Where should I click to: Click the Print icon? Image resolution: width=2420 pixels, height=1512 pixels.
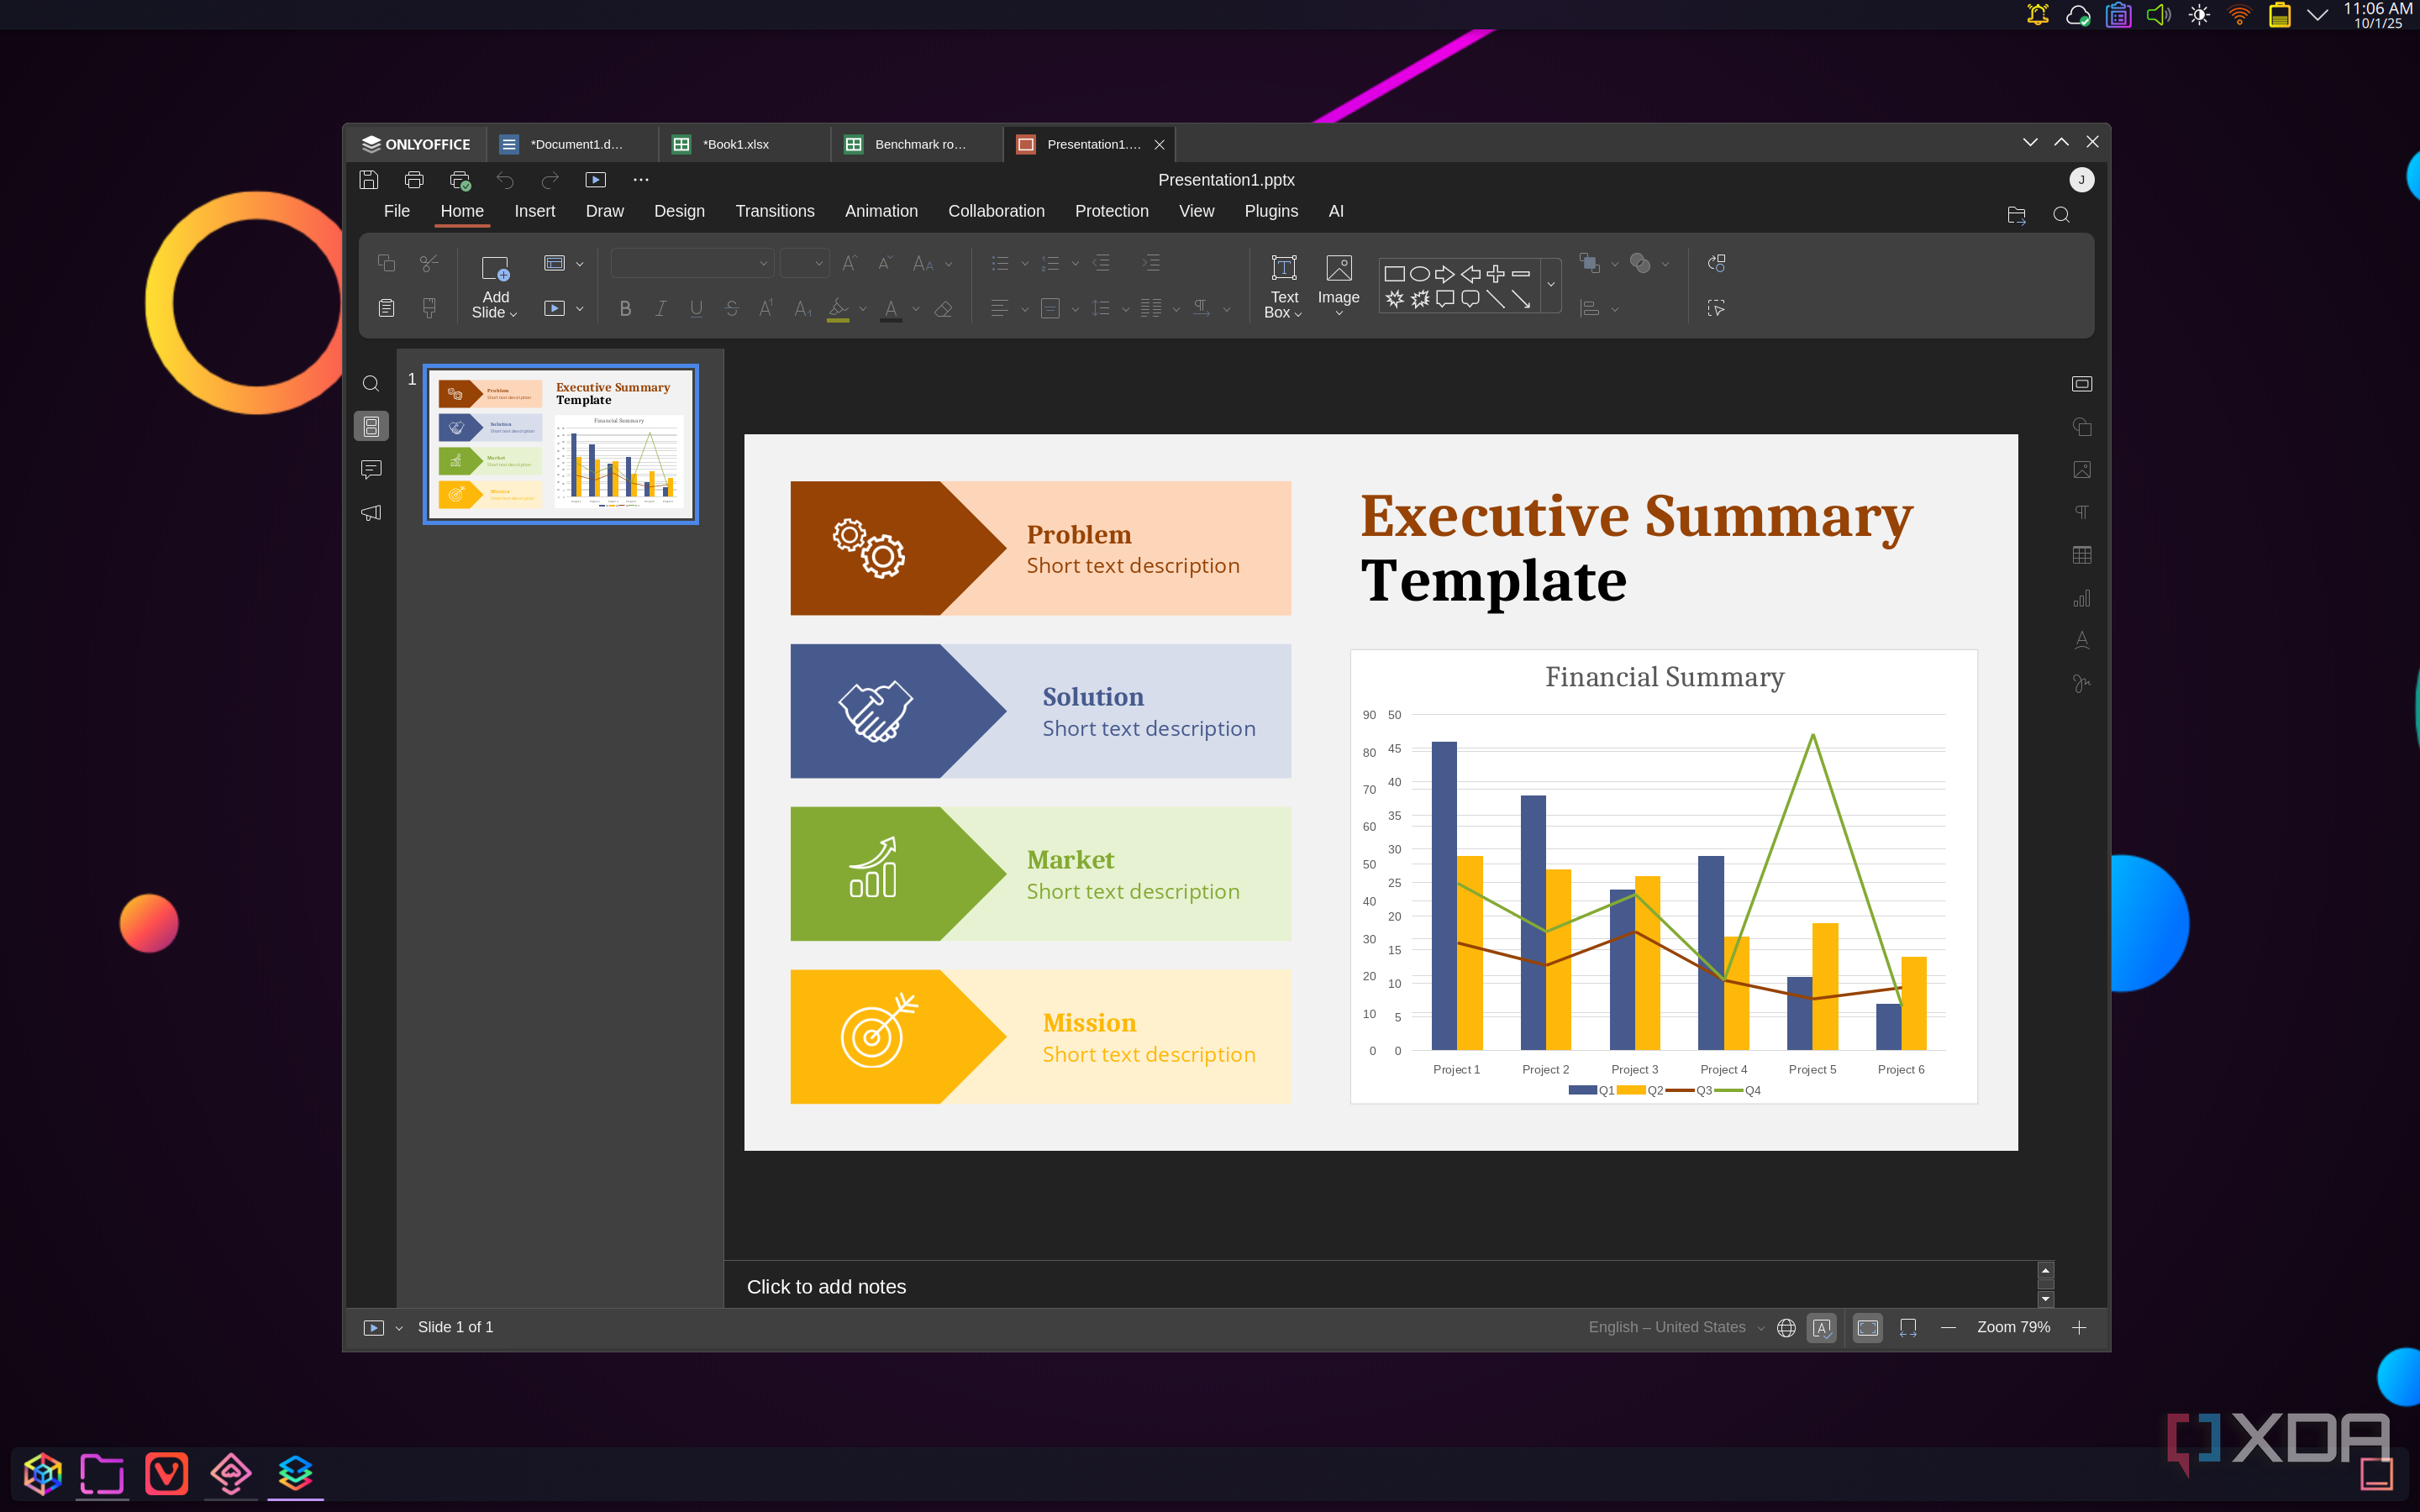tap(414, 180)
